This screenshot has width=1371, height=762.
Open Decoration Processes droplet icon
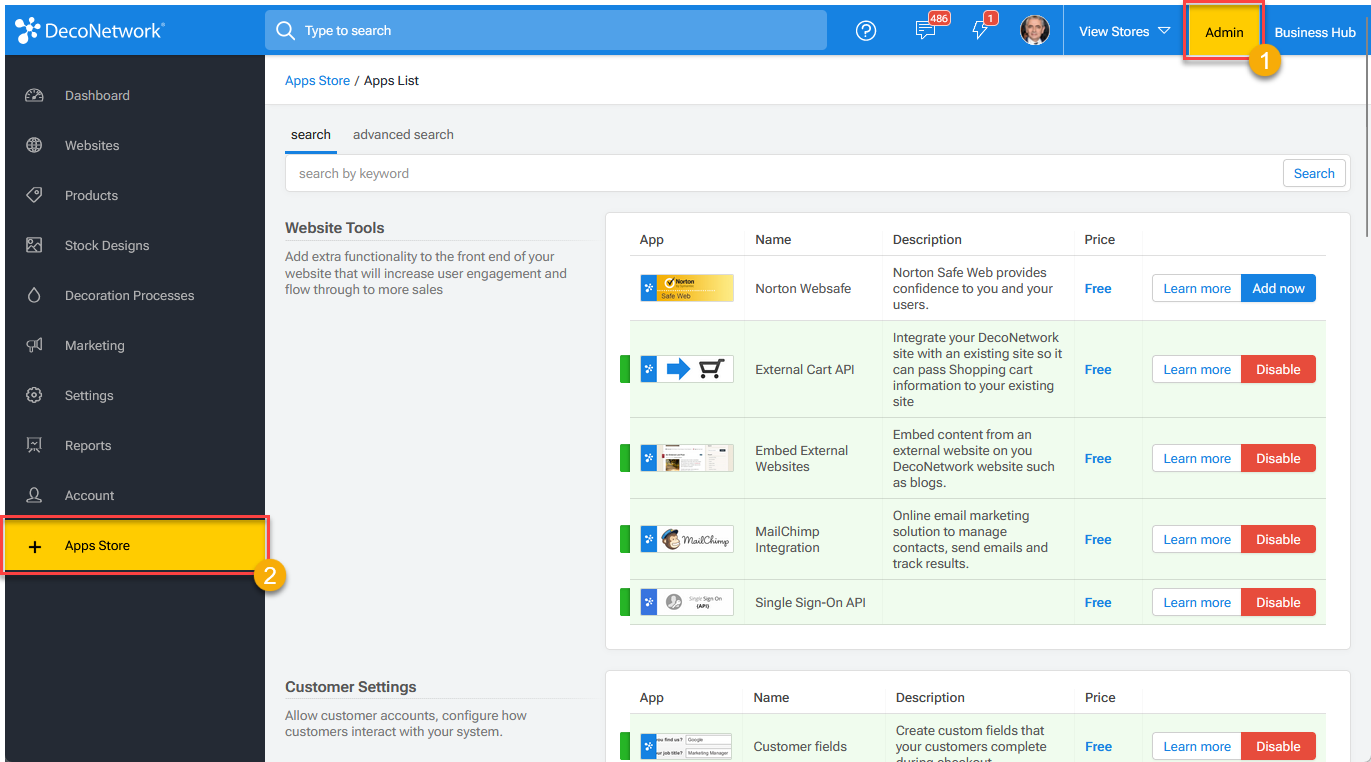pyautogui.click(x=34, y=296)
